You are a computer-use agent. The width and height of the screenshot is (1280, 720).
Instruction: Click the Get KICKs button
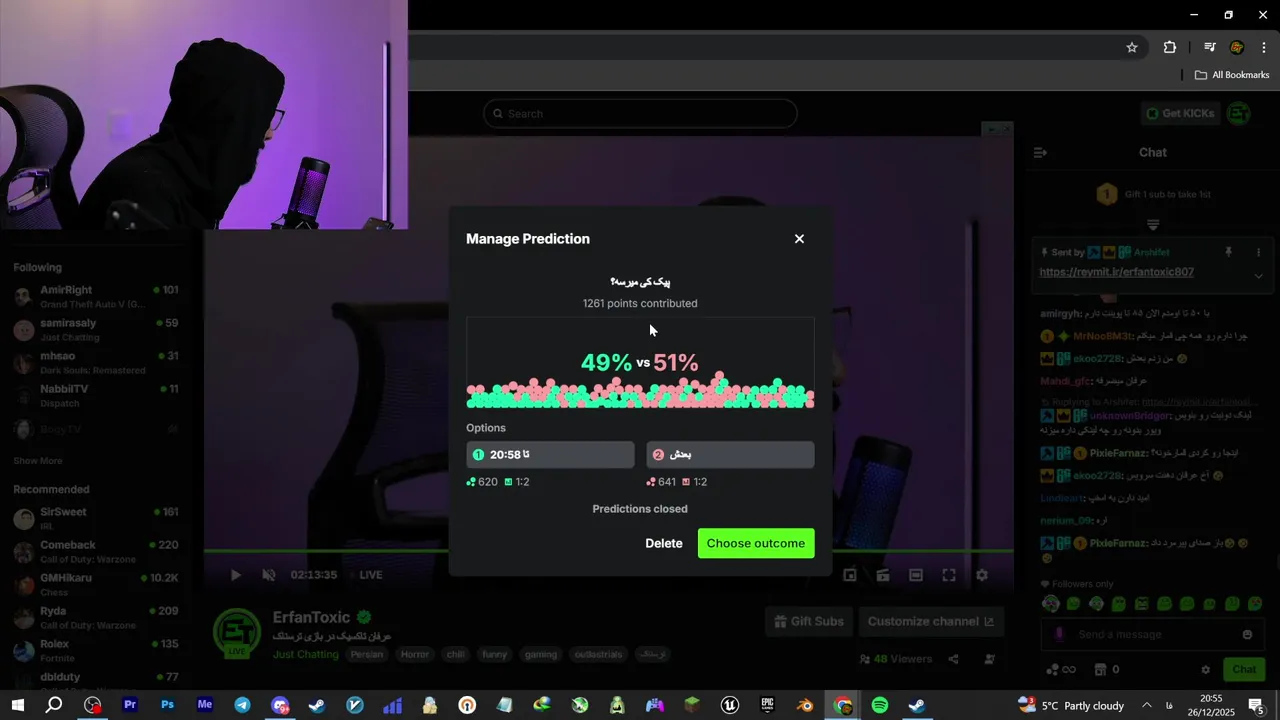click(1180, 113)
